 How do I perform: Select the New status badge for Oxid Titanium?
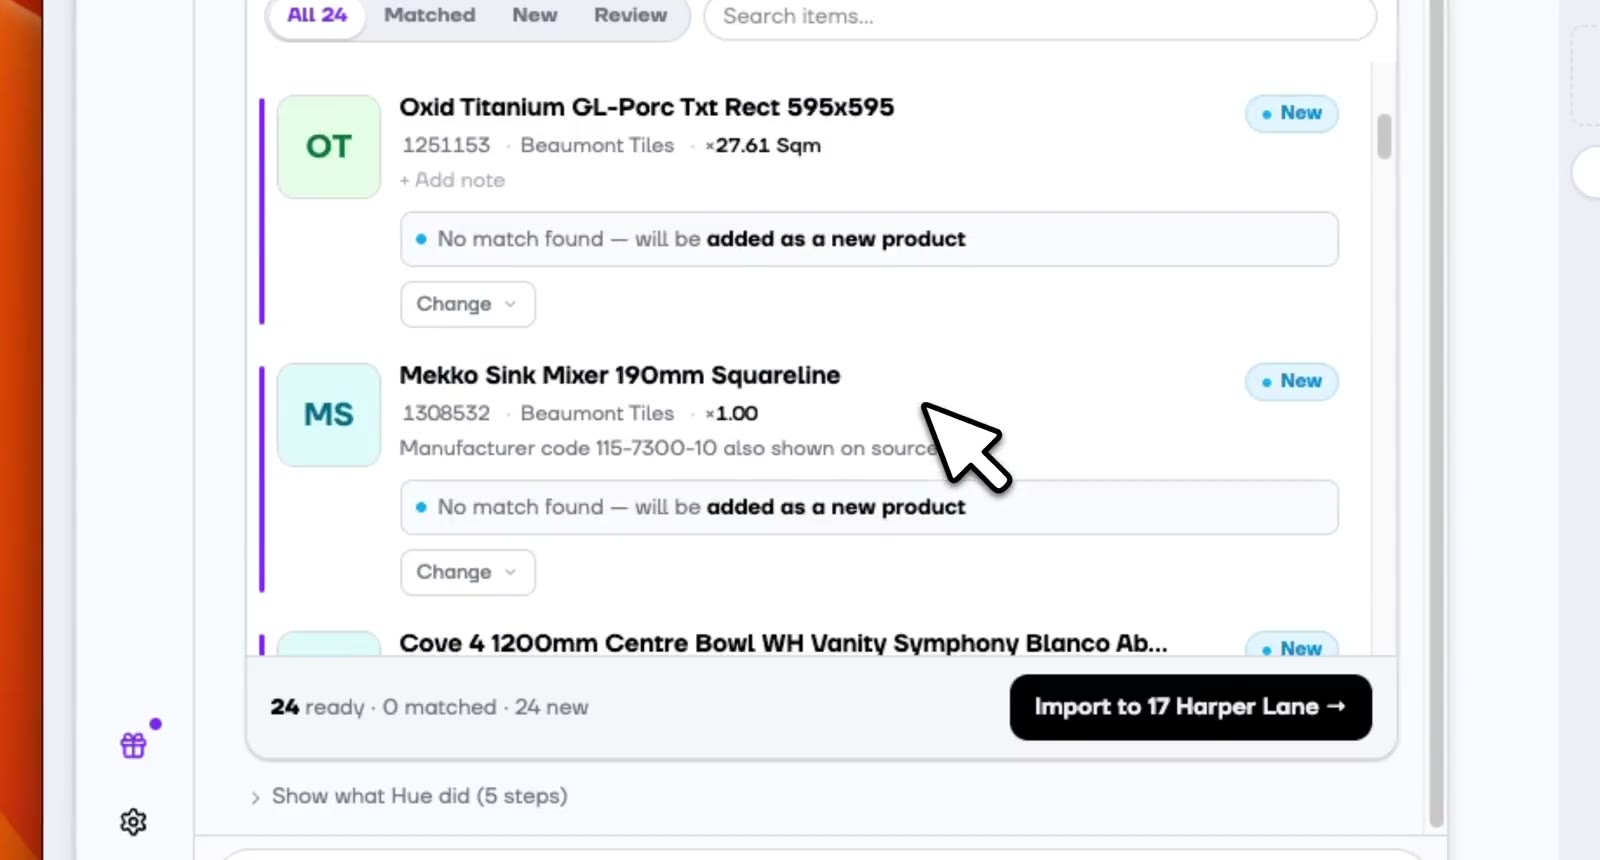(1291, 113)
